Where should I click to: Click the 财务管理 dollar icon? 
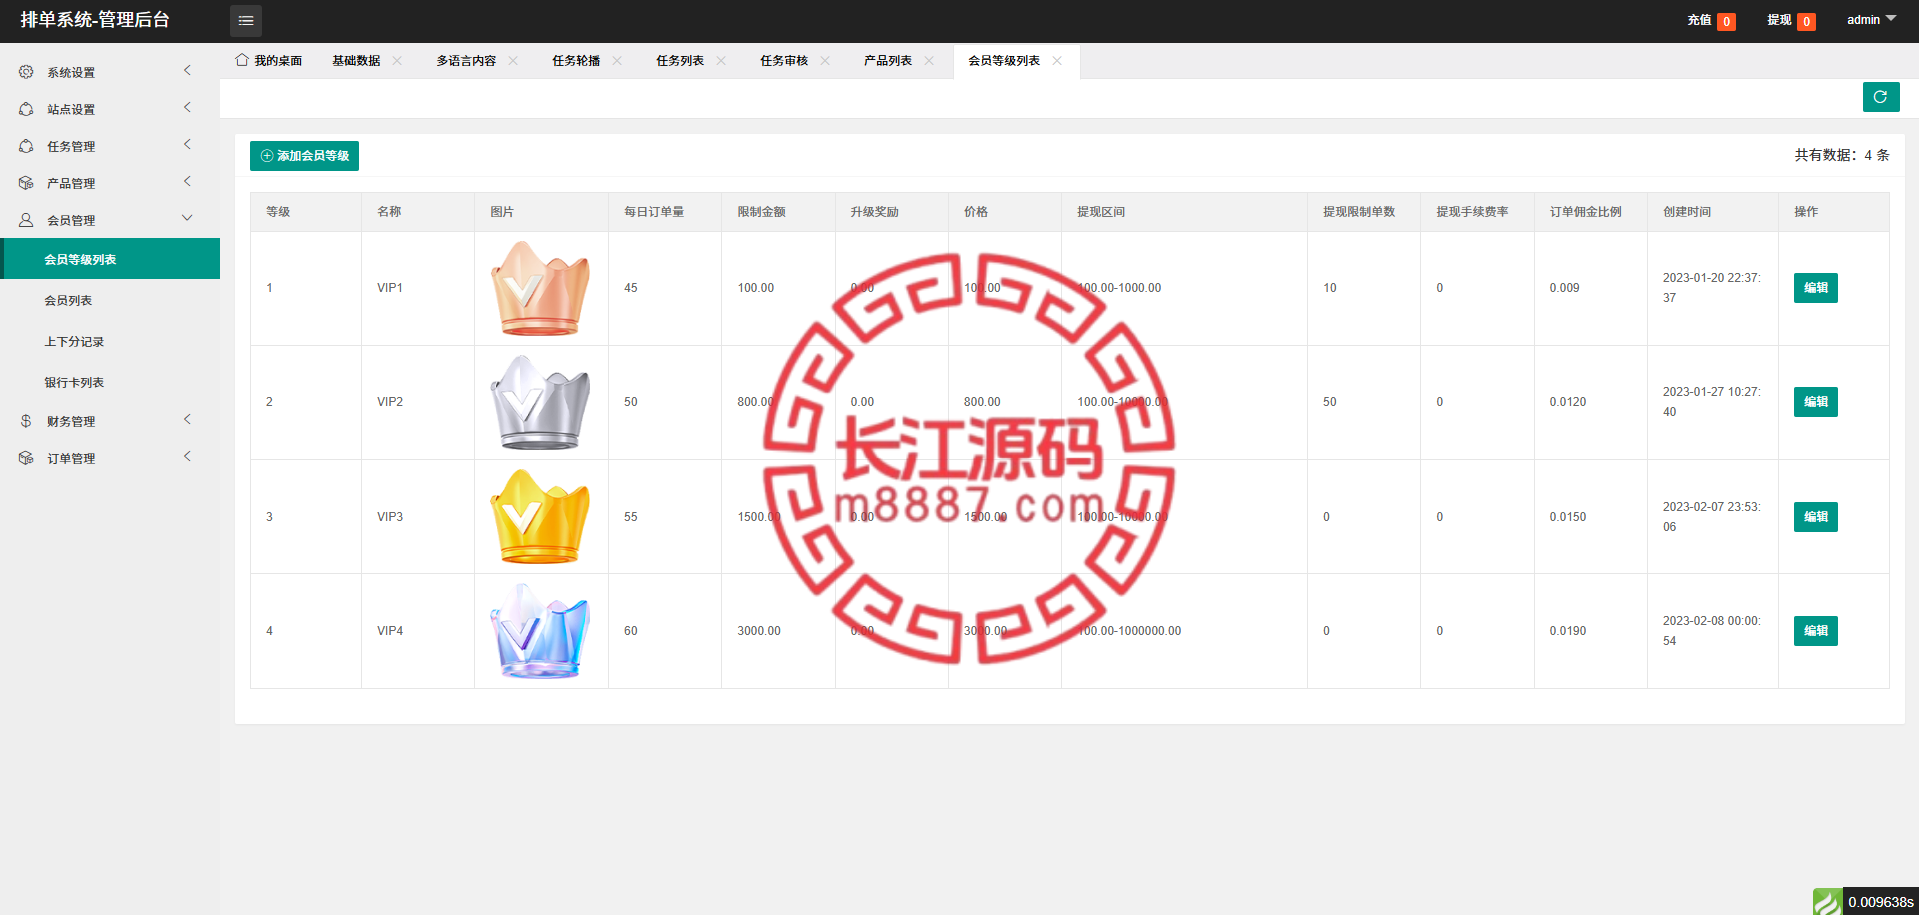26,421
